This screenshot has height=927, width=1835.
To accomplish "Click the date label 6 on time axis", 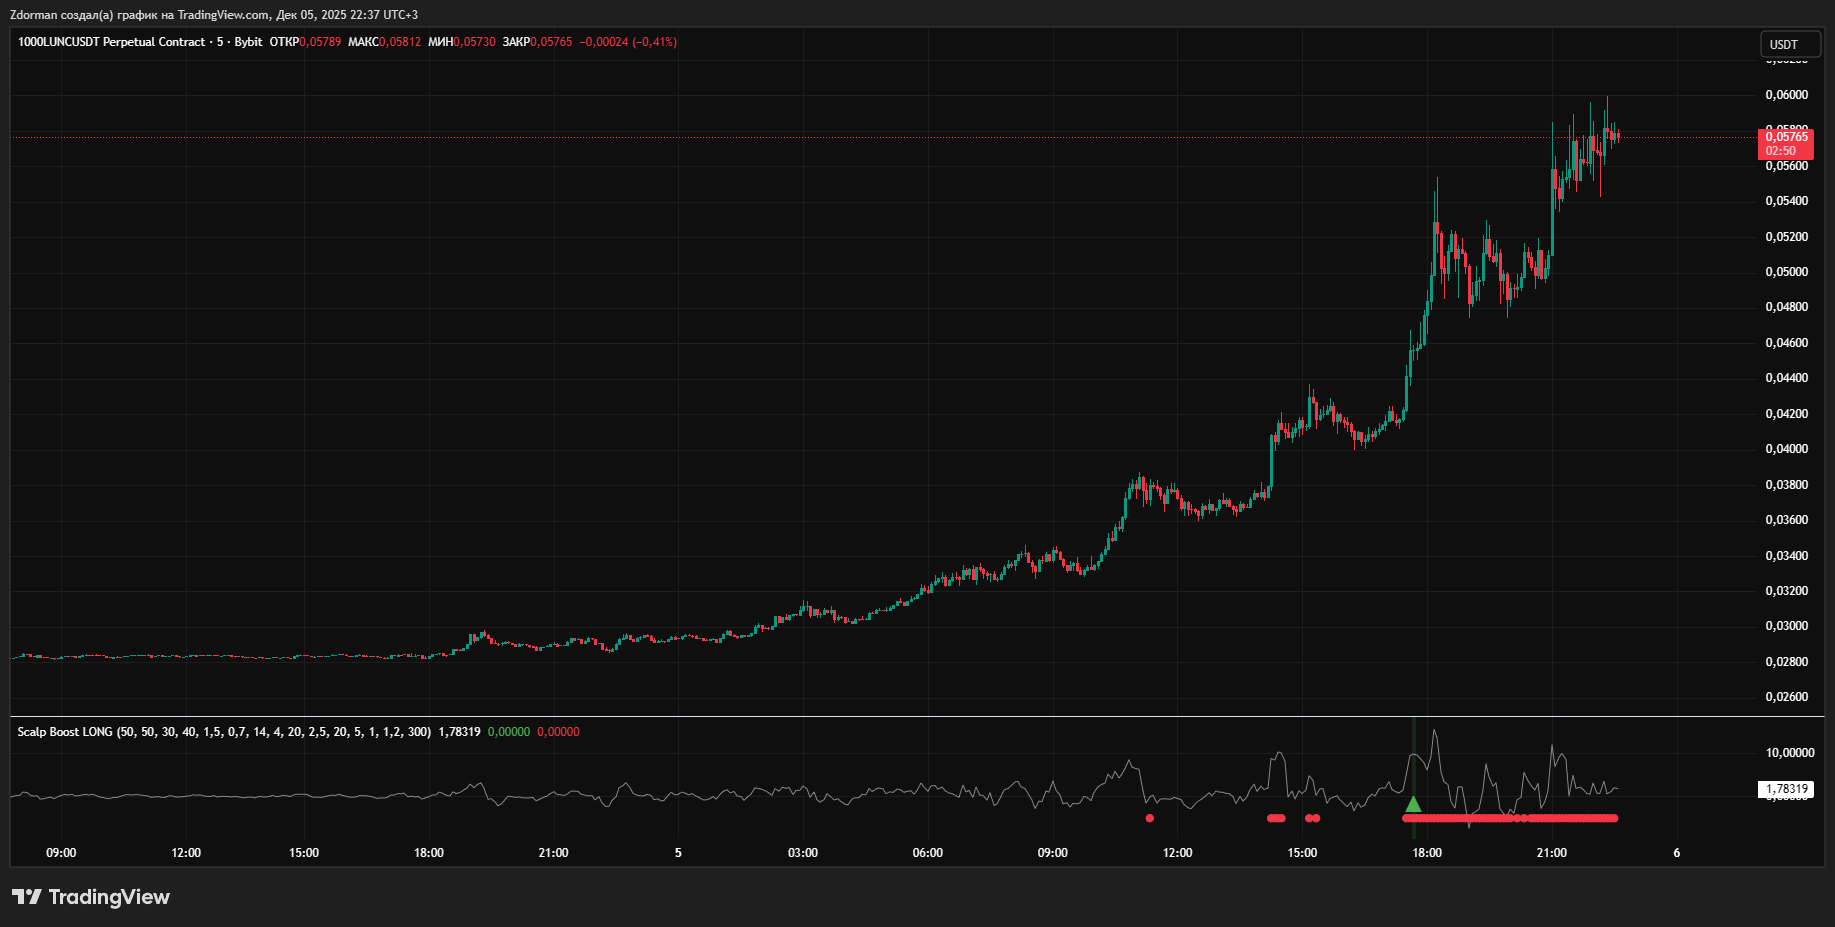I will click(x=1677, y=853).
